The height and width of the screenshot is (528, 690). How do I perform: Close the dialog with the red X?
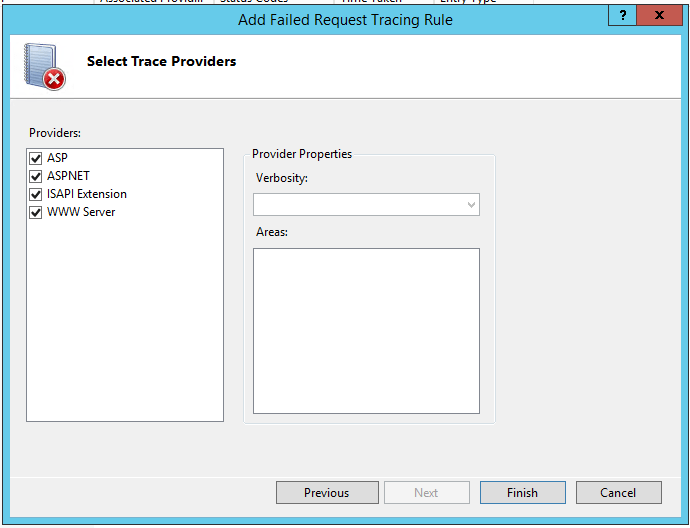pos(659,15)
